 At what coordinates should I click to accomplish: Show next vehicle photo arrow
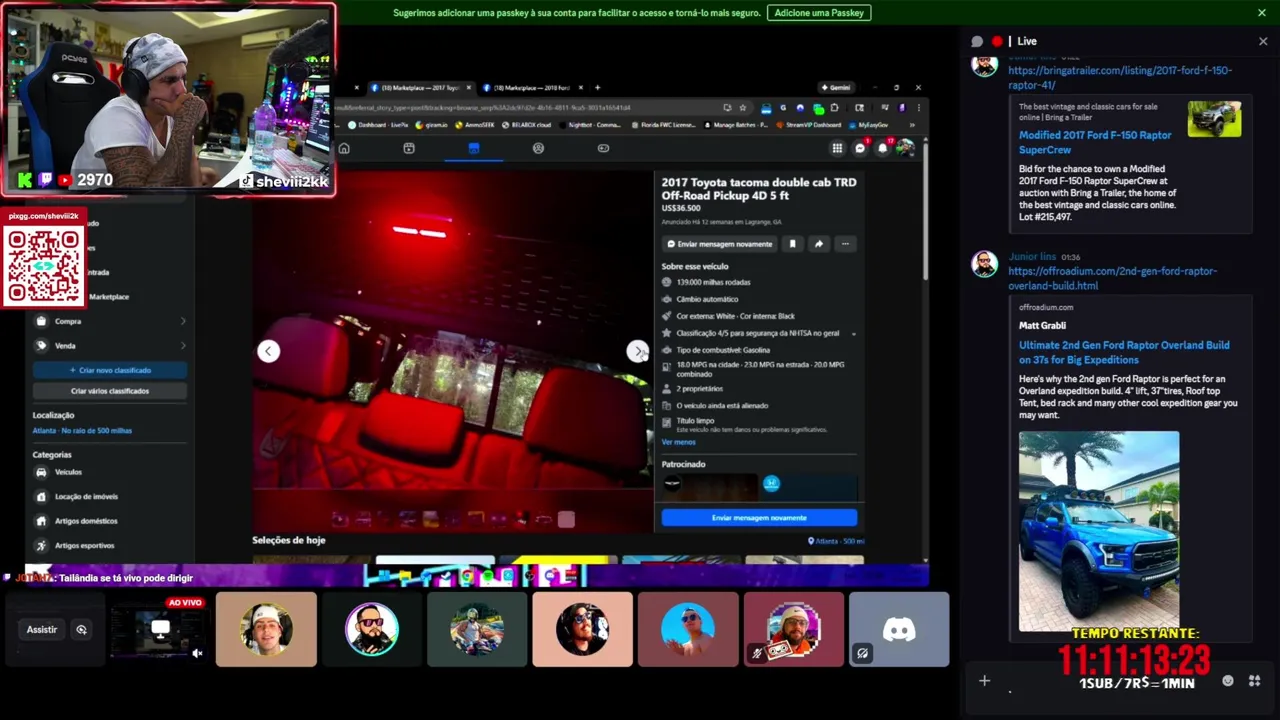click(x=637, y=351)
